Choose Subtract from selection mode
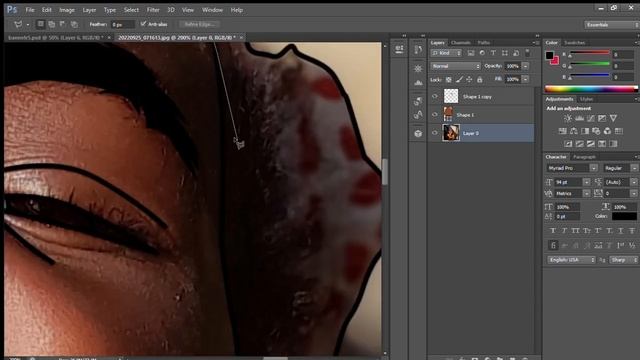Viewport: 640px width, 360px height. pos(63,24)
